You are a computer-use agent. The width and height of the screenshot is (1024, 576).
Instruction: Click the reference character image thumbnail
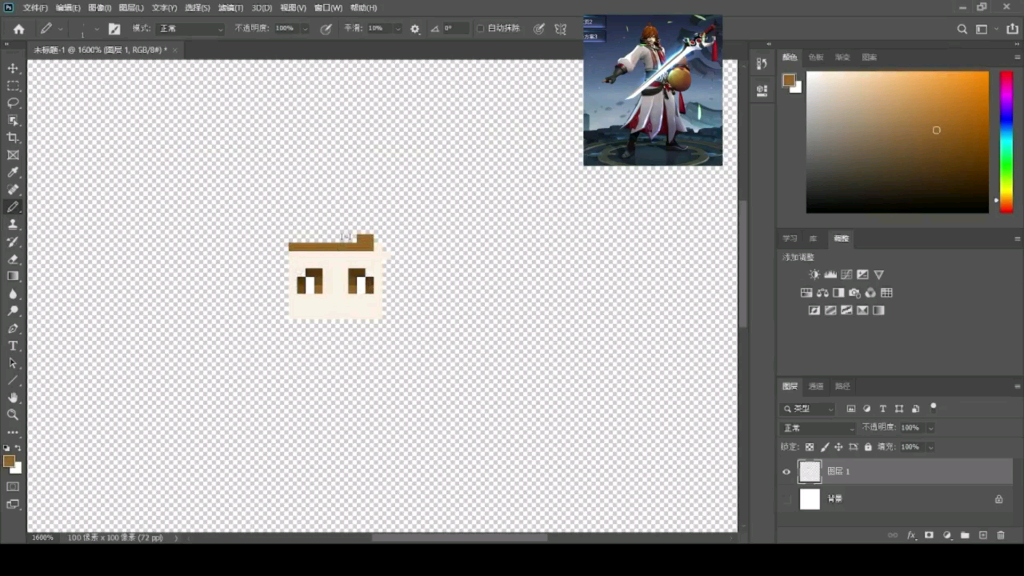coord(652,90)
